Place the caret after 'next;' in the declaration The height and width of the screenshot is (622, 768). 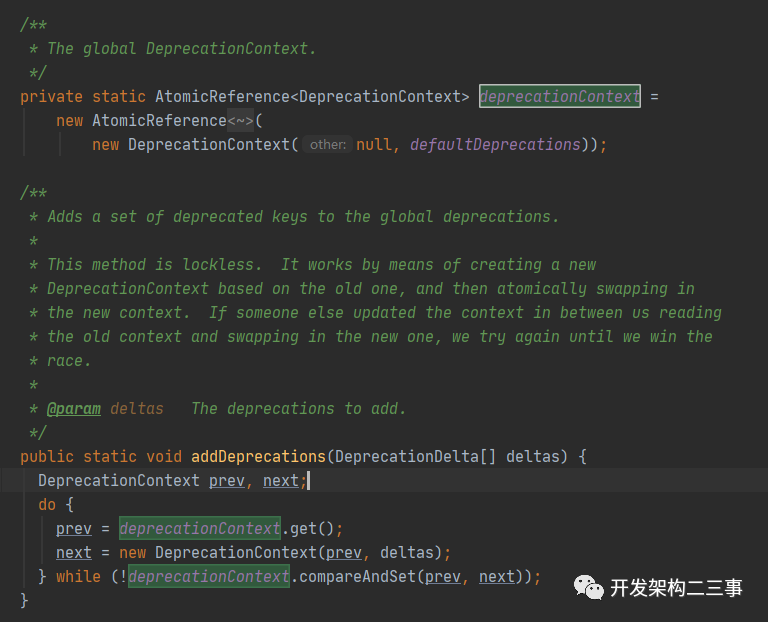[x=309, y=481]
